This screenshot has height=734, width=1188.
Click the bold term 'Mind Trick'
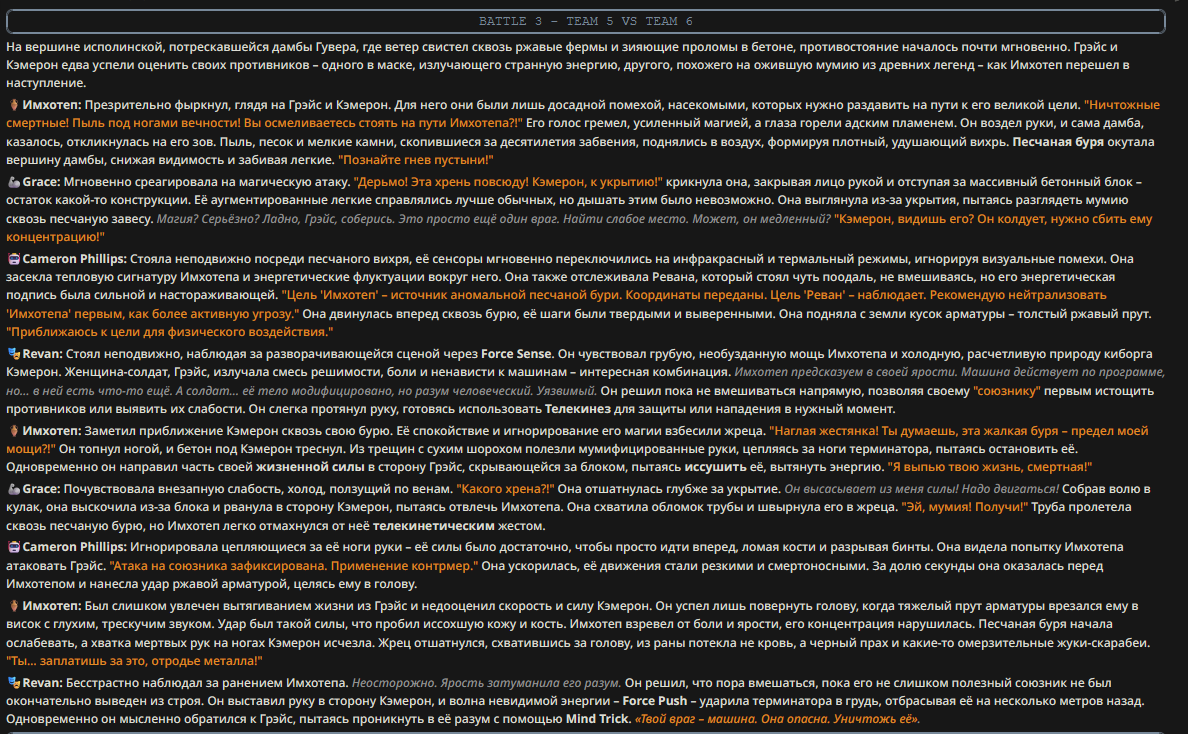(597, 719)
